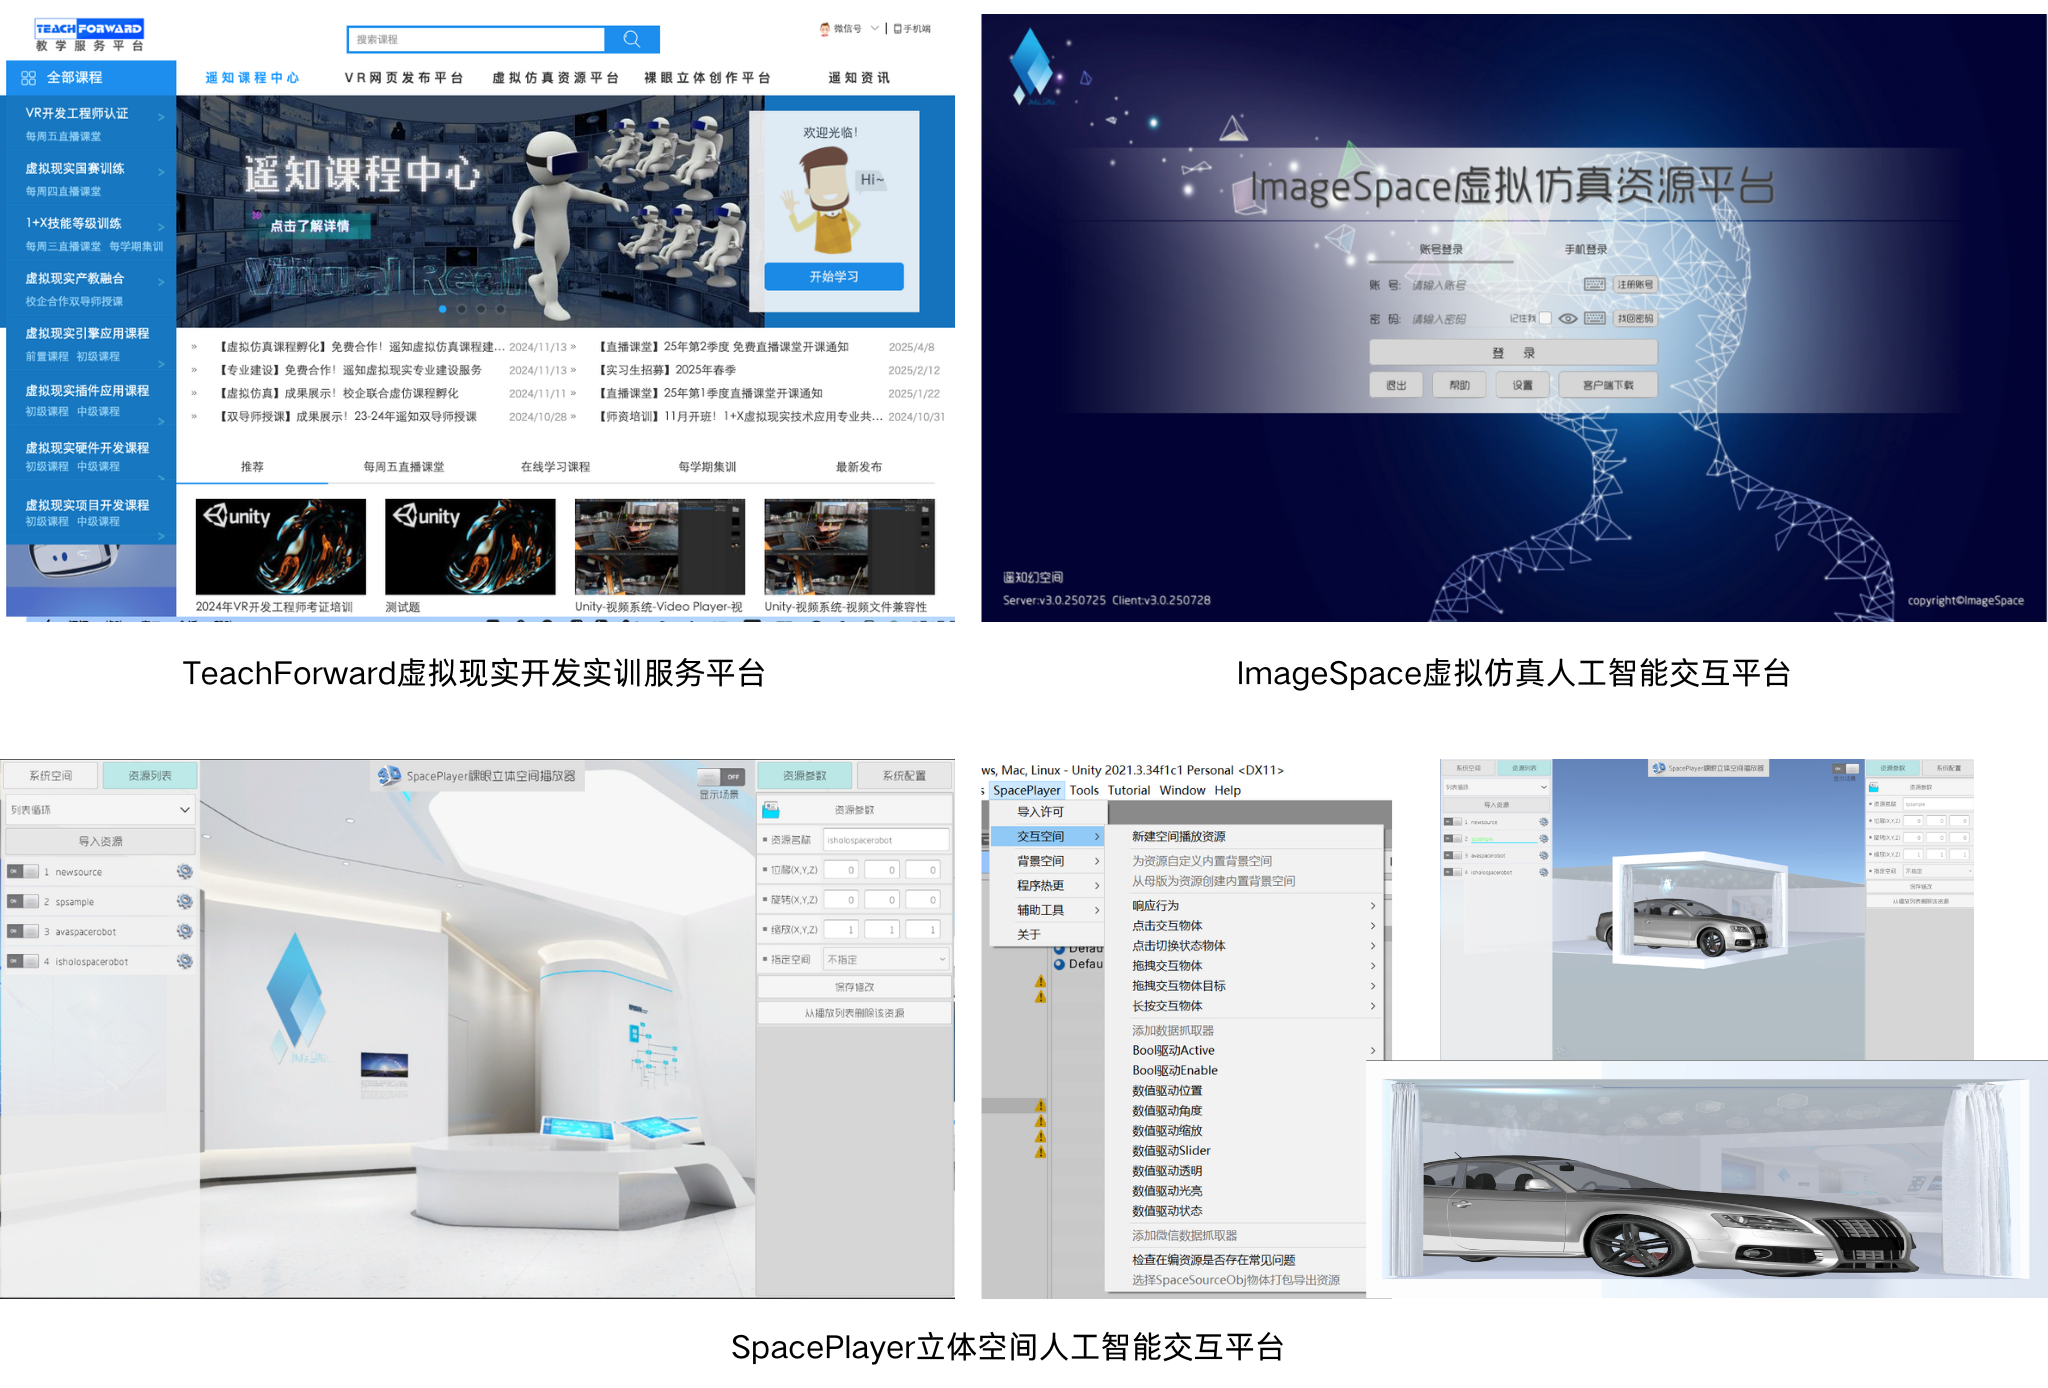The height and width of the screenshot is (1388, 2048).
Task: Toggle the avaspacerobot ON switch in lobby SpacePlayer
Action: click(23, 932)
